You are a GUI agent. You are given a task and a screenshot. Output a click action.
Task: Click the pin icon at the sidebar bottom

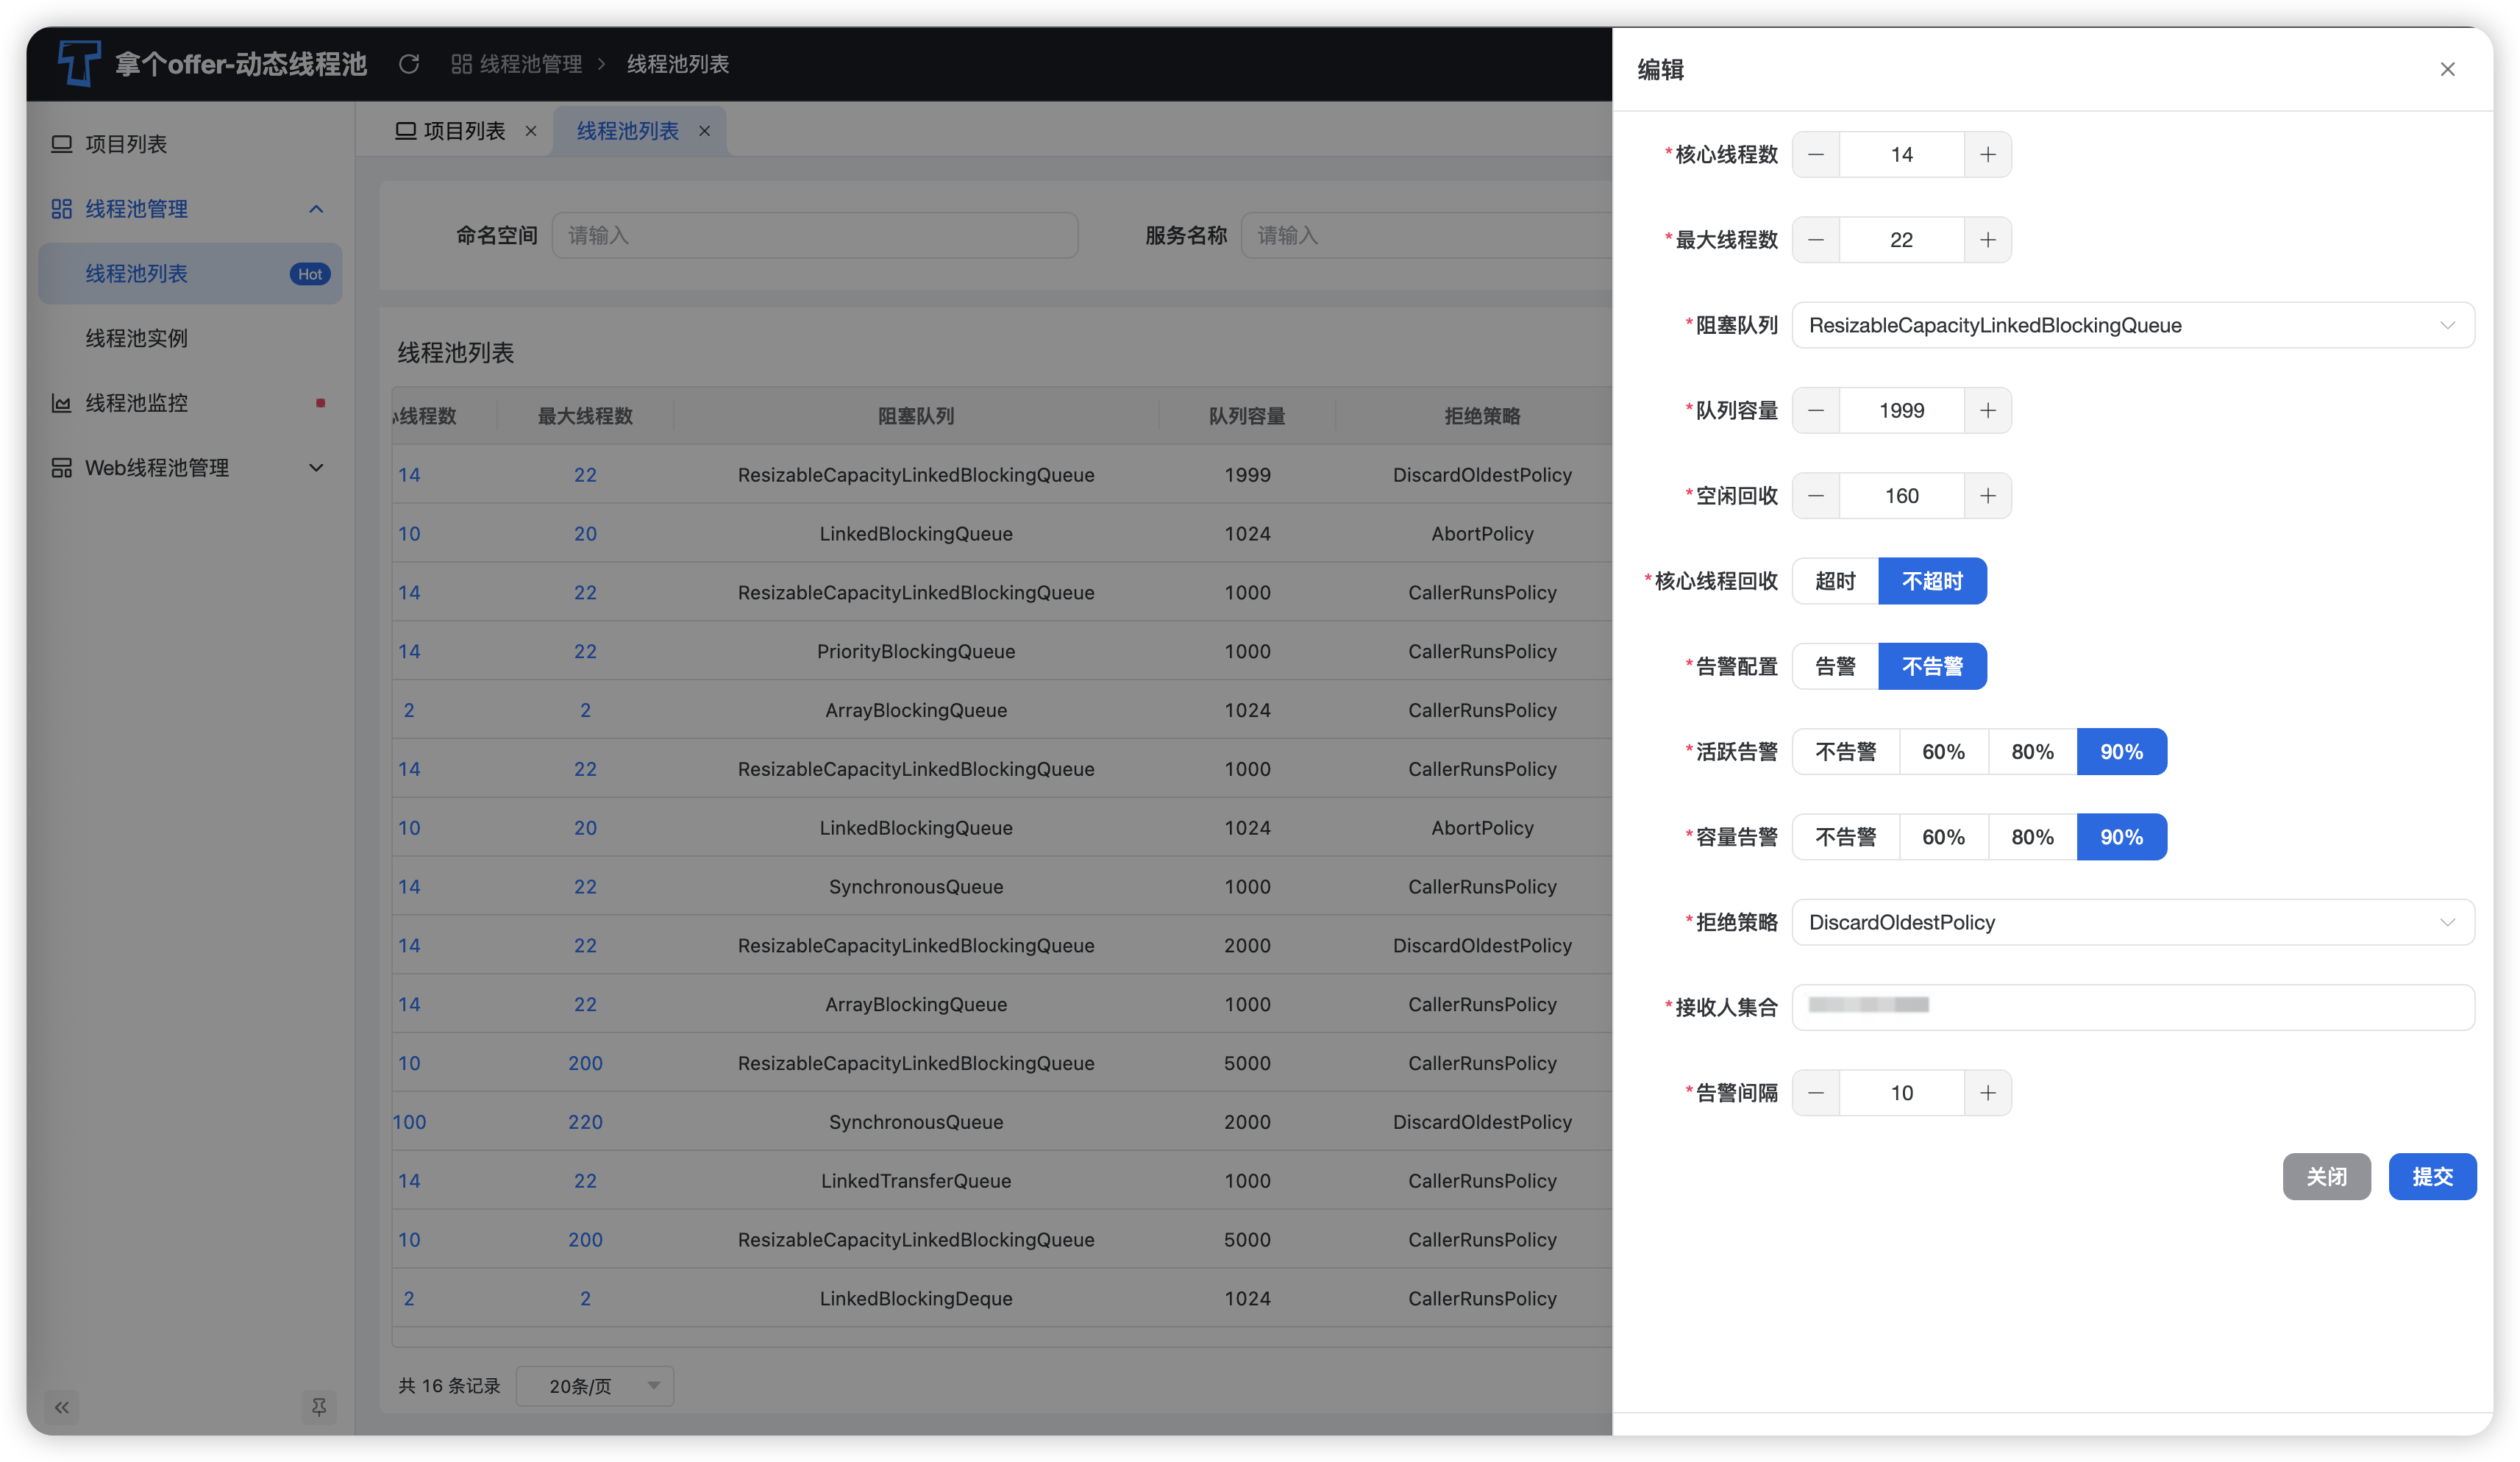(319, 1408)
